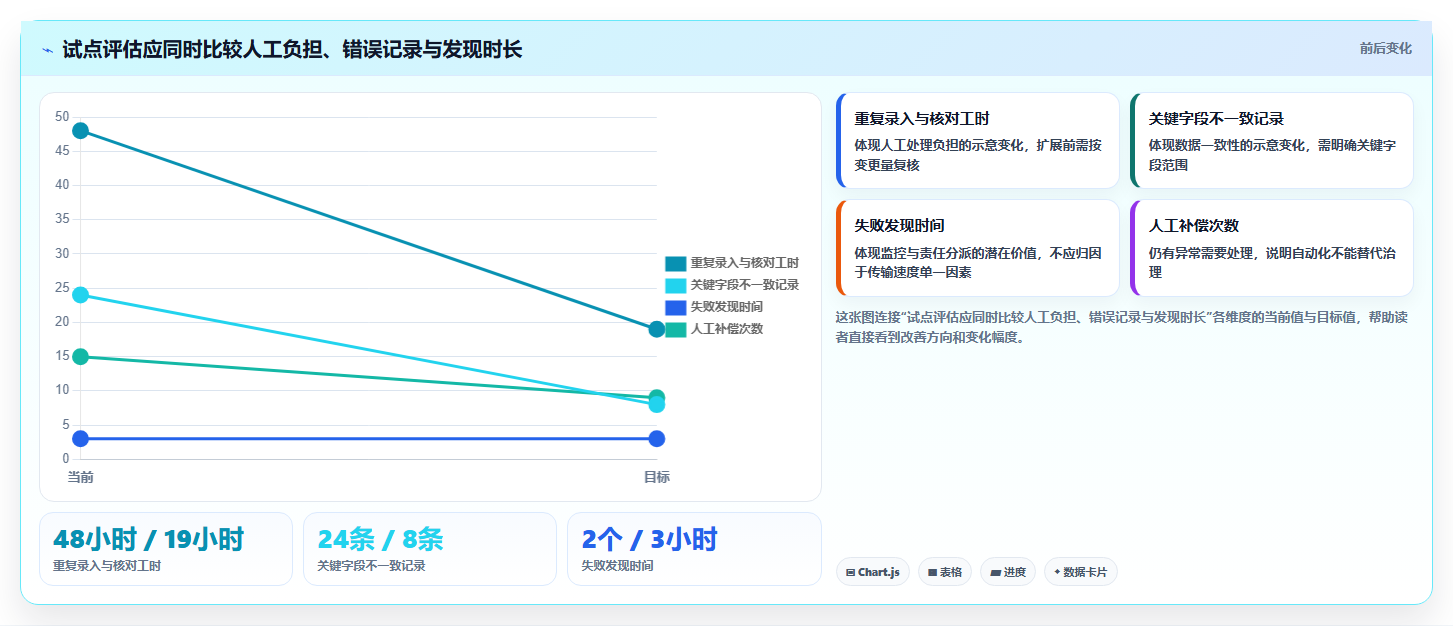Click card description 体现监控与责任分派的潜在价值
The height and width of the screenshot is (626, 1453).
[978, 262]
